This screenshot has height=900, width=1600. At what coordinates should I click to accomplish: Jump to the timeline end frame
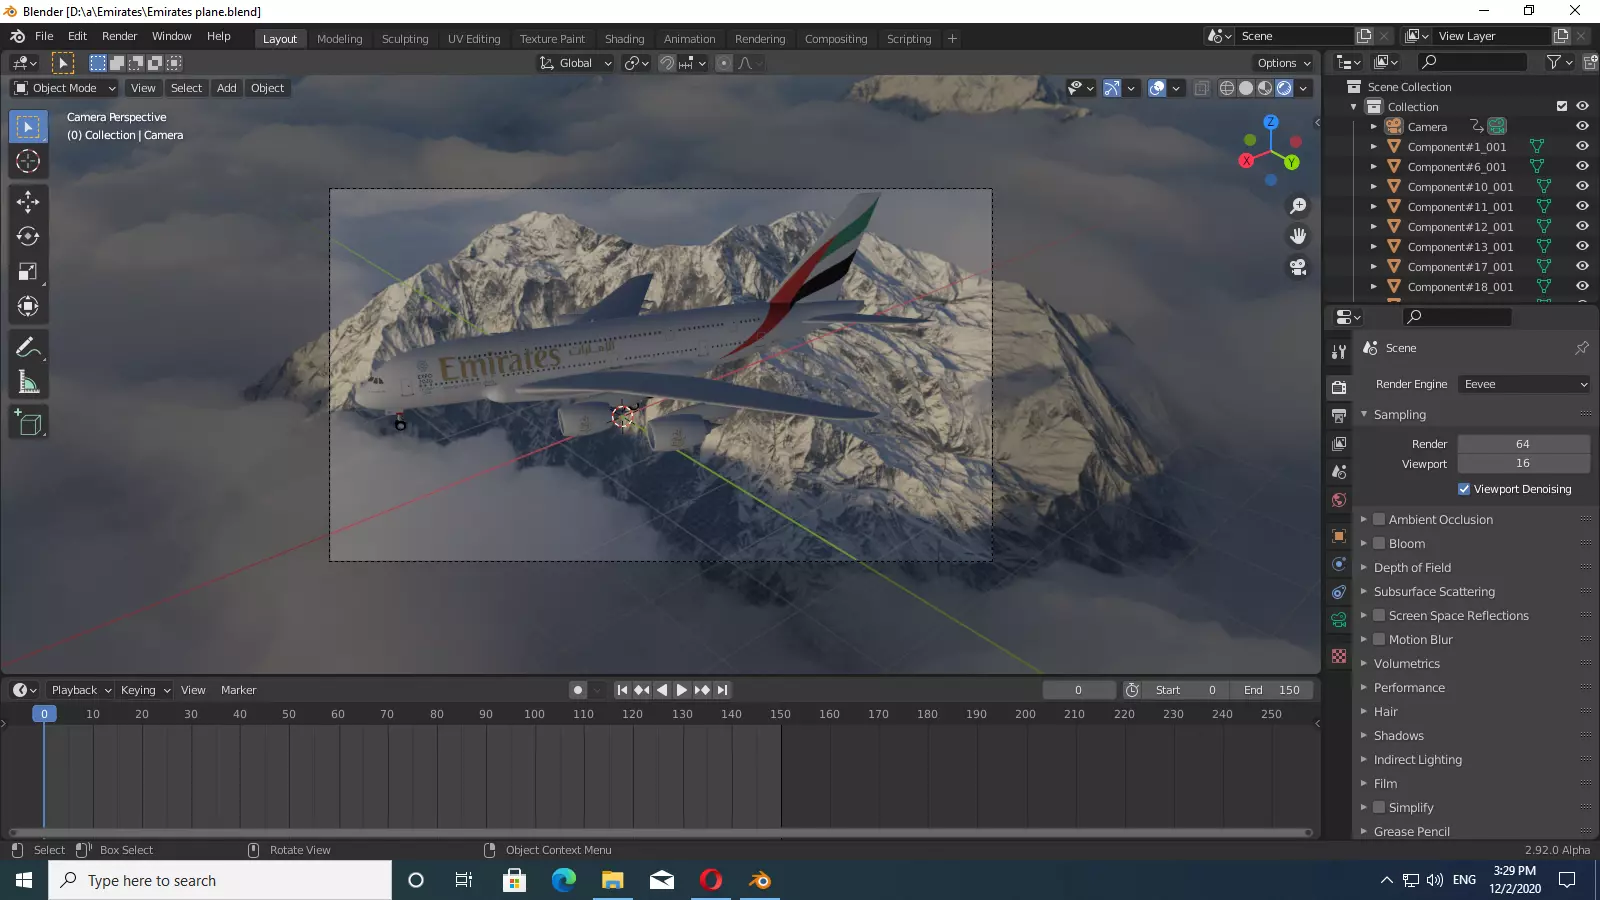pyautogui.click(x=722, y=690)
